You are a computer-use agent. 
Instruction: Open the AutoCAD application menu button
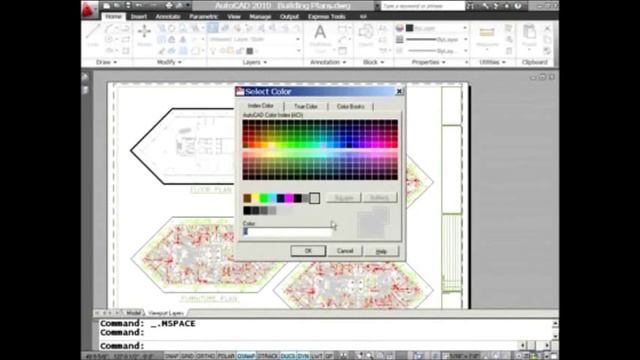point(89,9)
